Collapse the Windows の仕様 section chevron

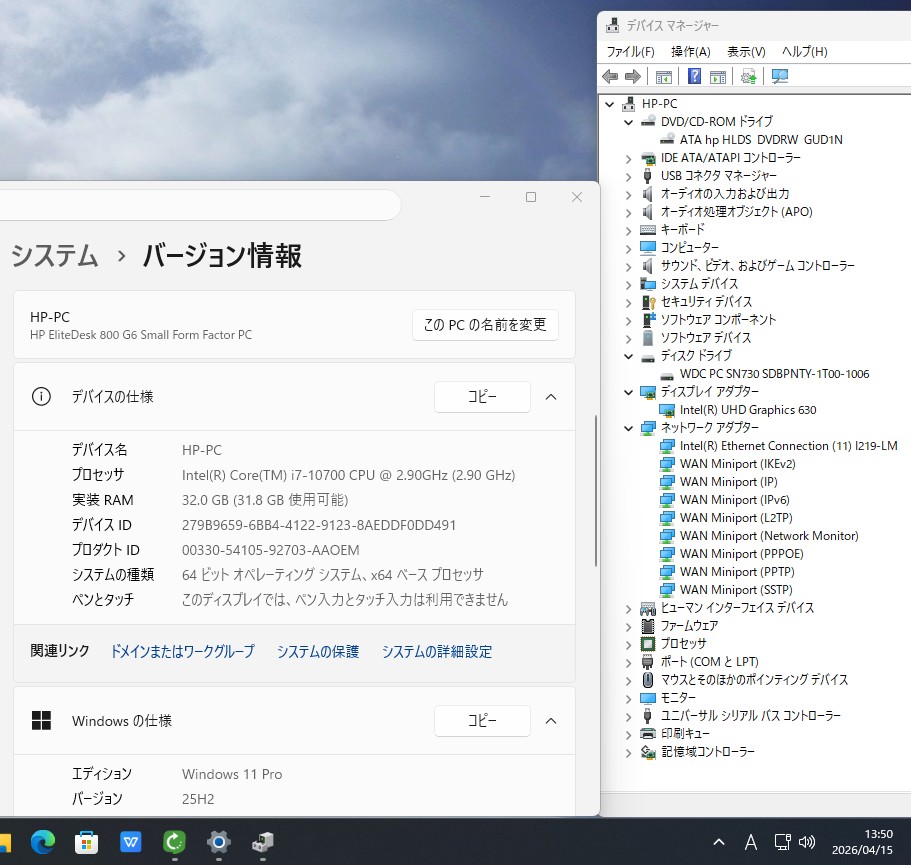[x=551, y=720]
